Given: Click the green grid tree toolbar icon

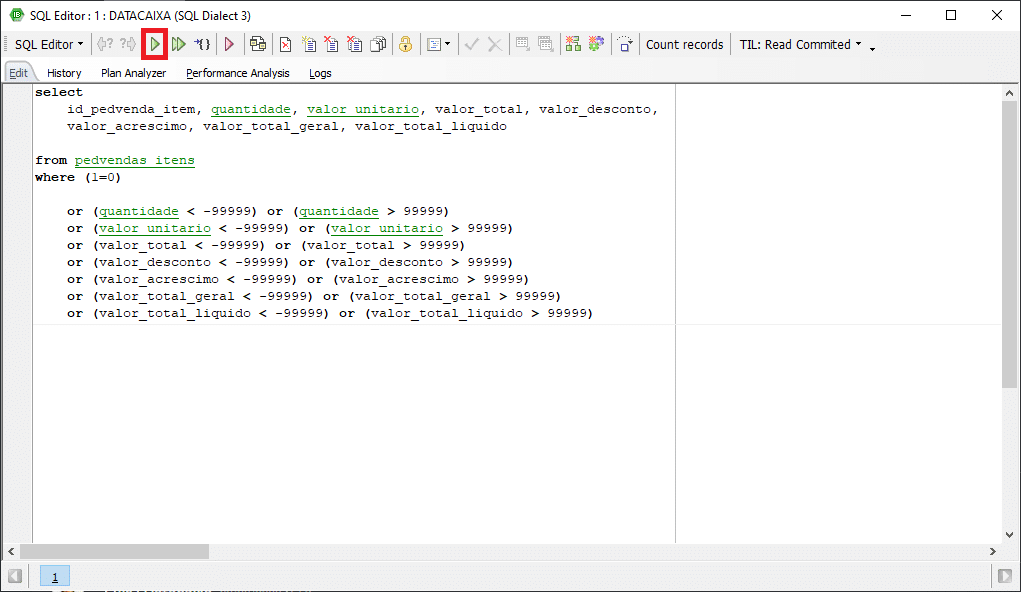Looking at the screenshot, I should [x=573, y=44].
